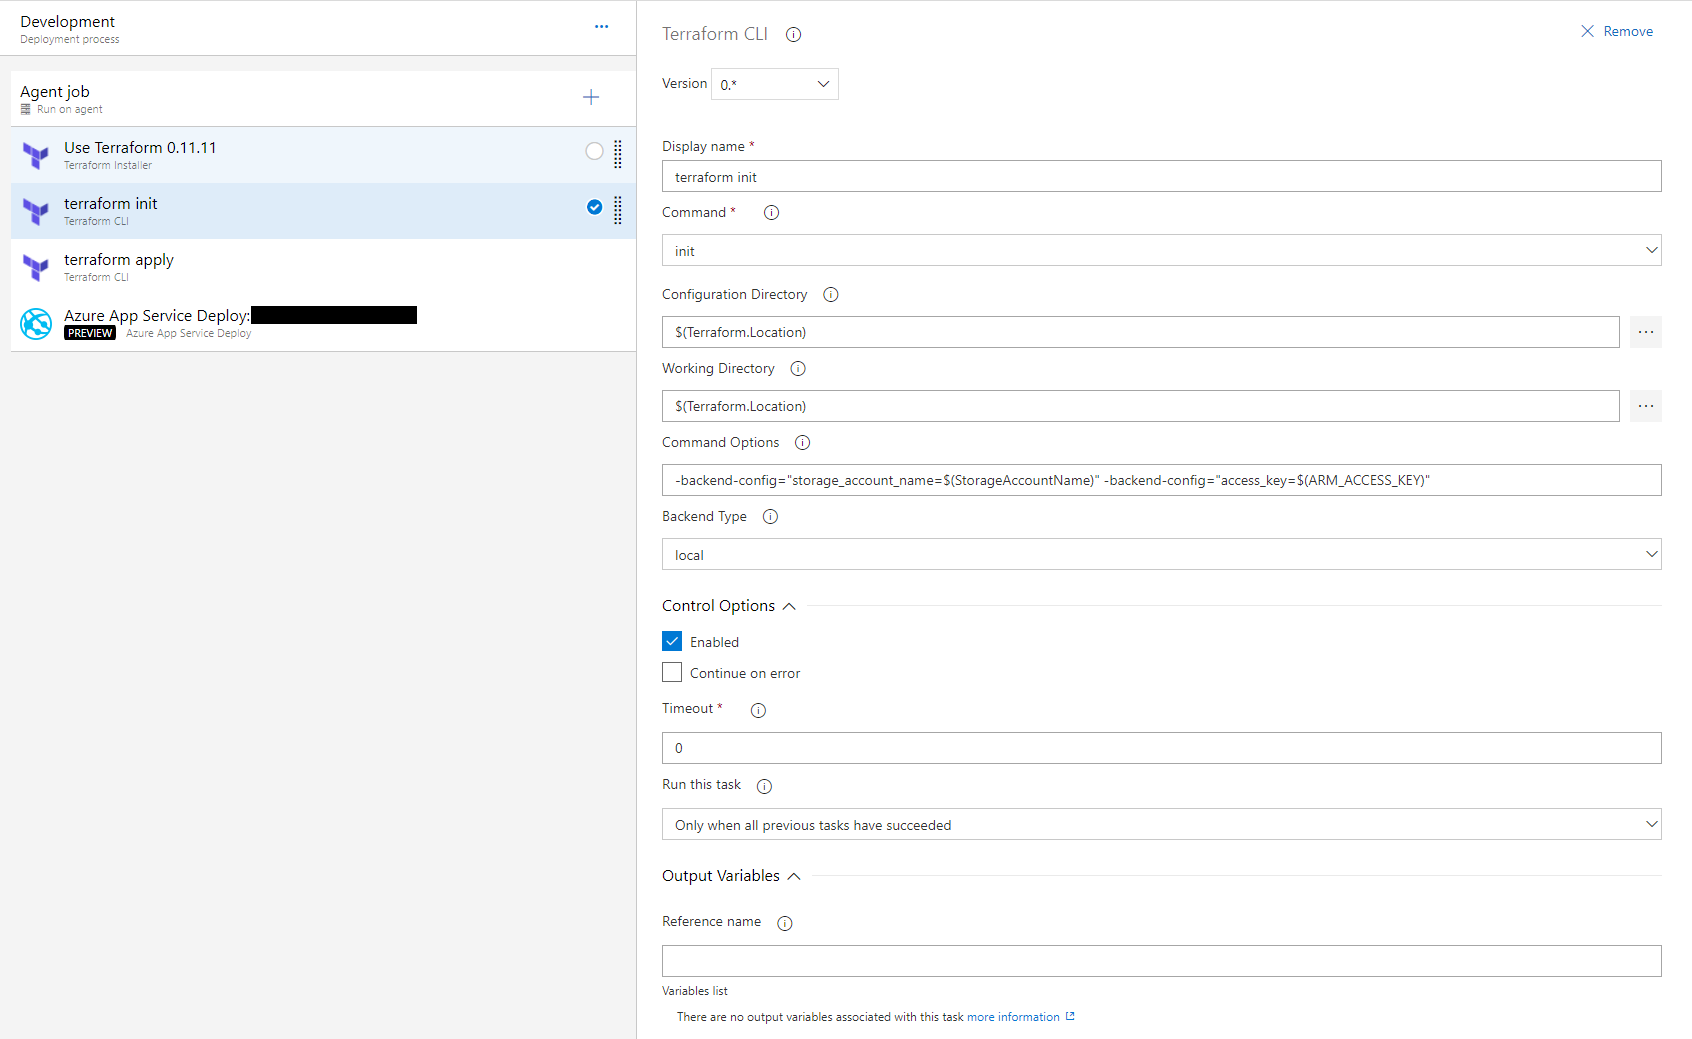Grab the drag handle of terraform init task
1692x1039 pixels.
(x=618, y=210)
